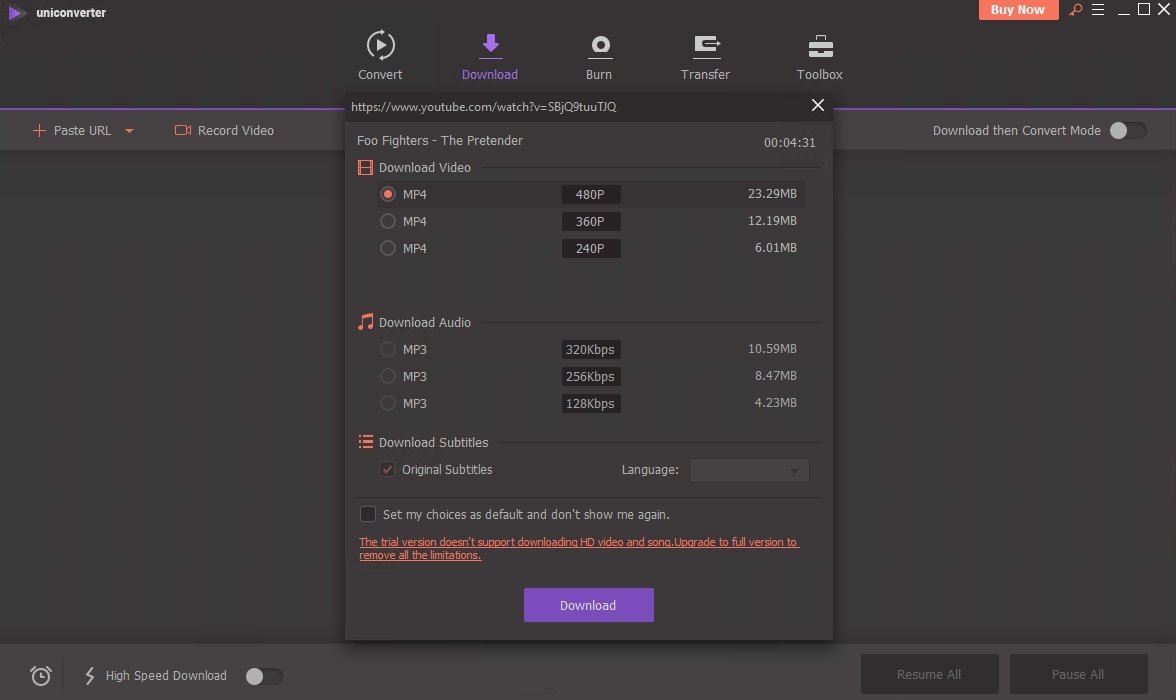Screen dimensions: 1176x700
Task: Click the 240P resolution label
Action: [591, 249]
